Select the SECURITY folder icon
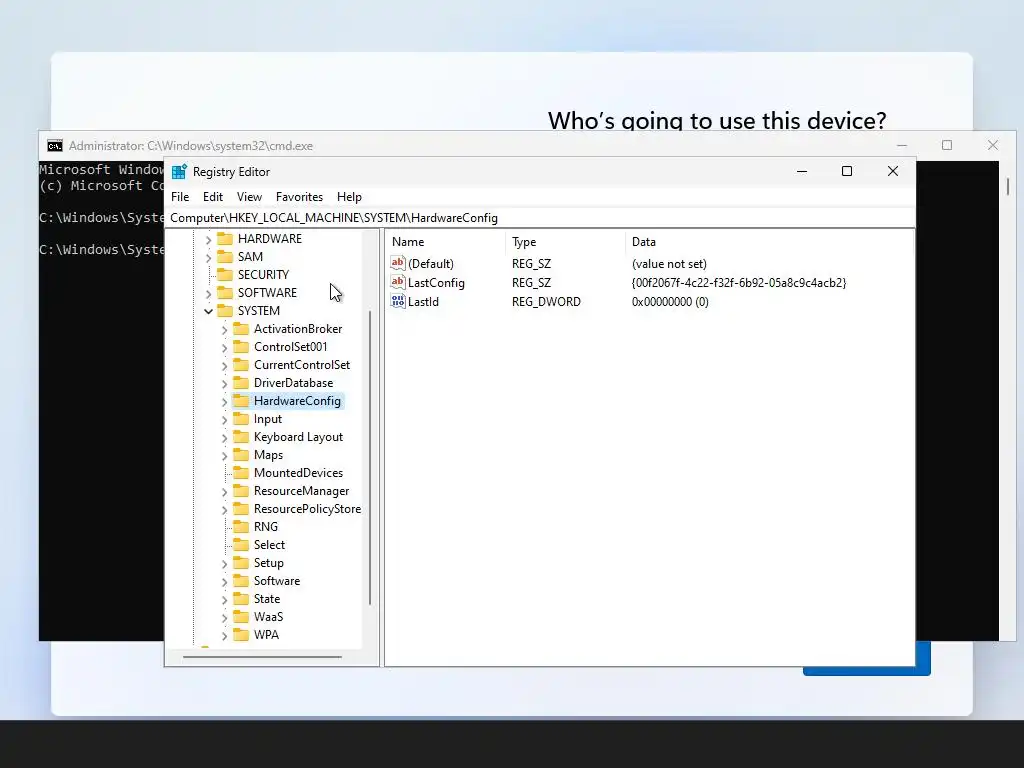Image resolution: width=1024 pixels, height=768 pixels. click(225, 274)
